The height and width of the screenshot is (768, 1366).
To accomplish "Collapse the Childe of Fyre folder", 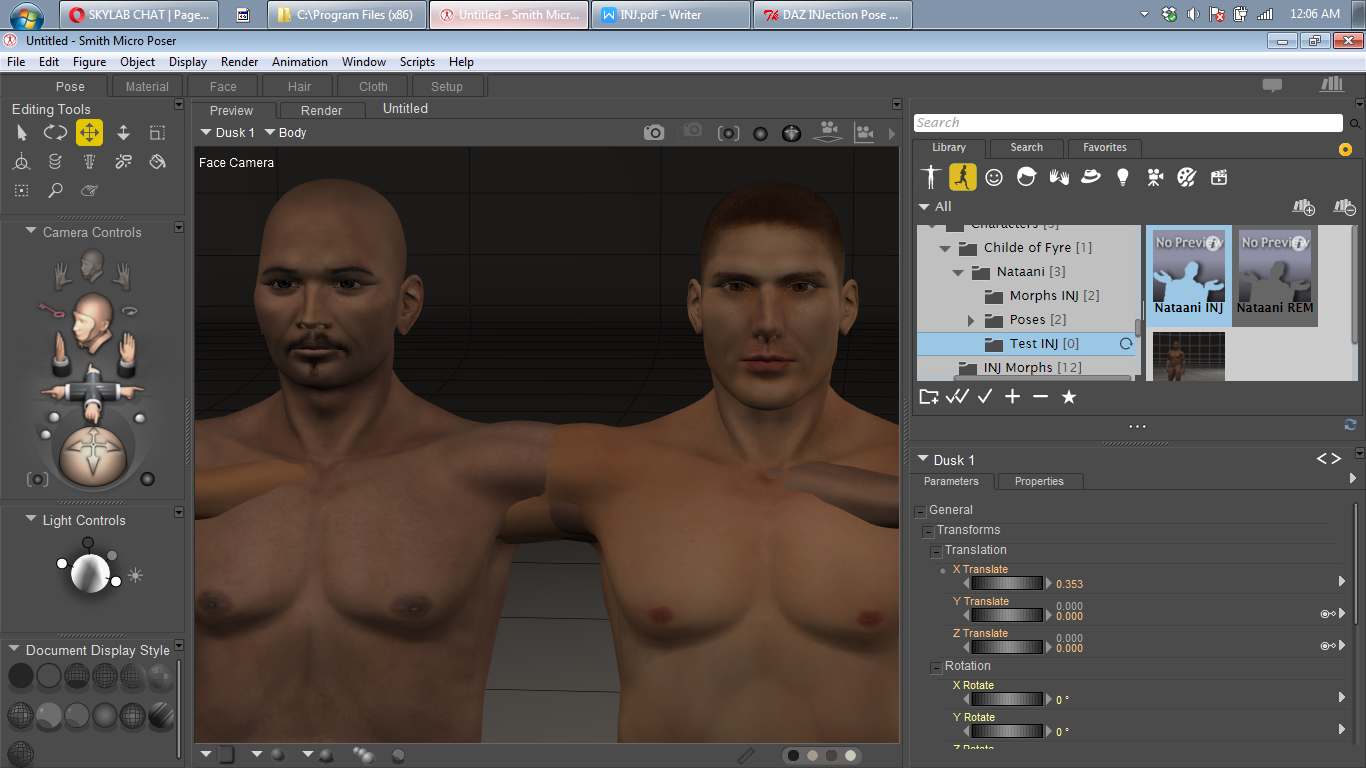I will (945, 248).
